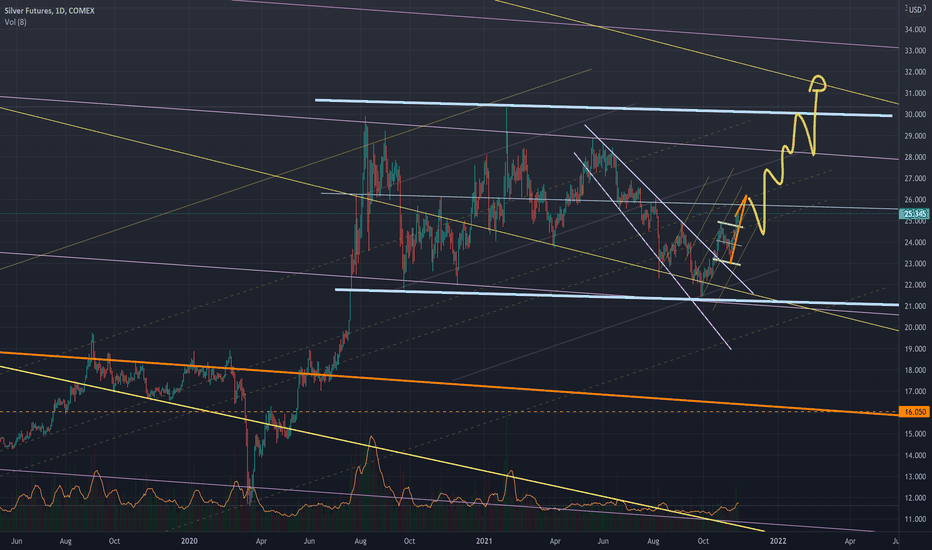
Task: Select the hand-drawn yellow arrowhead near 32.000
Action: tap(818, 83)
